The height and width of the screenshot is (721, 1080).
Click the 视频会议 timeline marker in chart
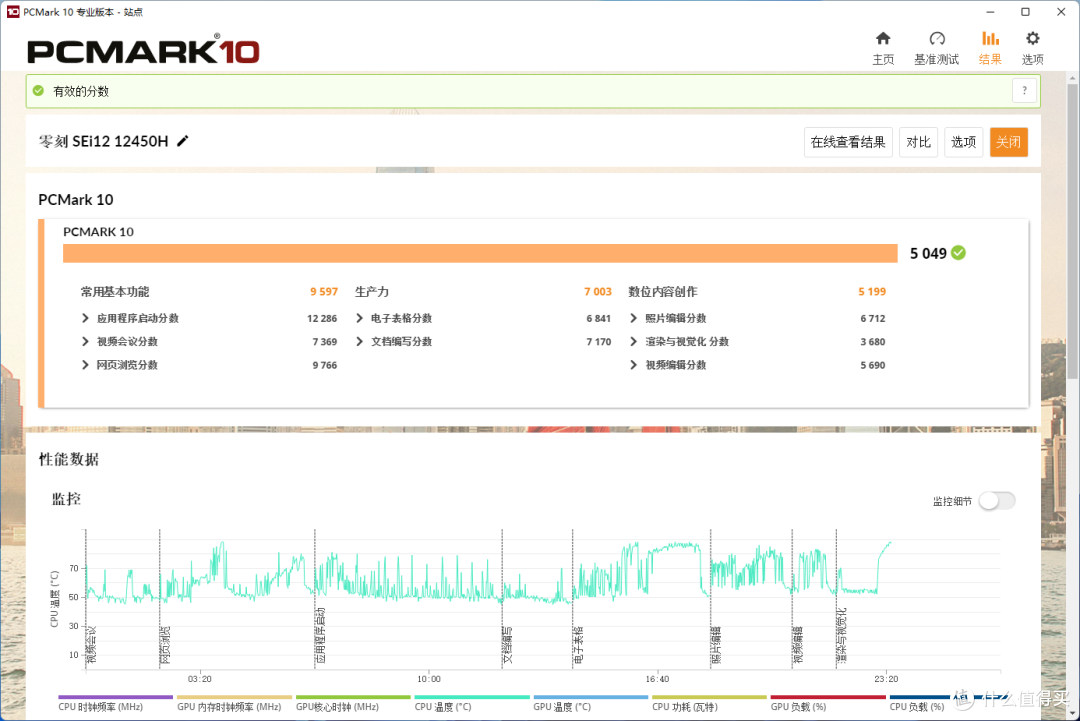pyautogui.click(x=91, y=645)
